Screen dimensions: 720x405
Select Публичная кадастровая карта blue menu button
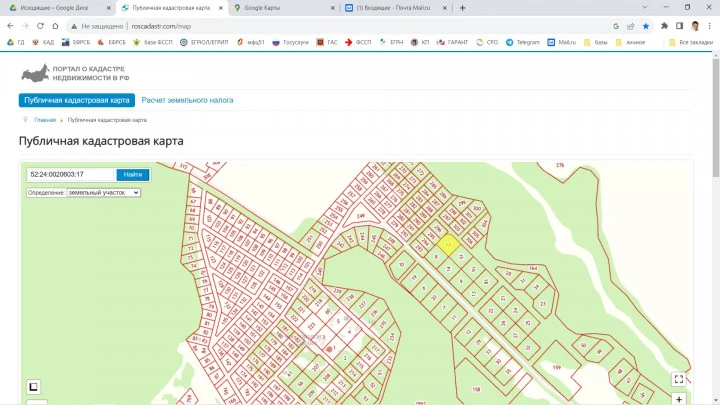click(x=77, y=100)
